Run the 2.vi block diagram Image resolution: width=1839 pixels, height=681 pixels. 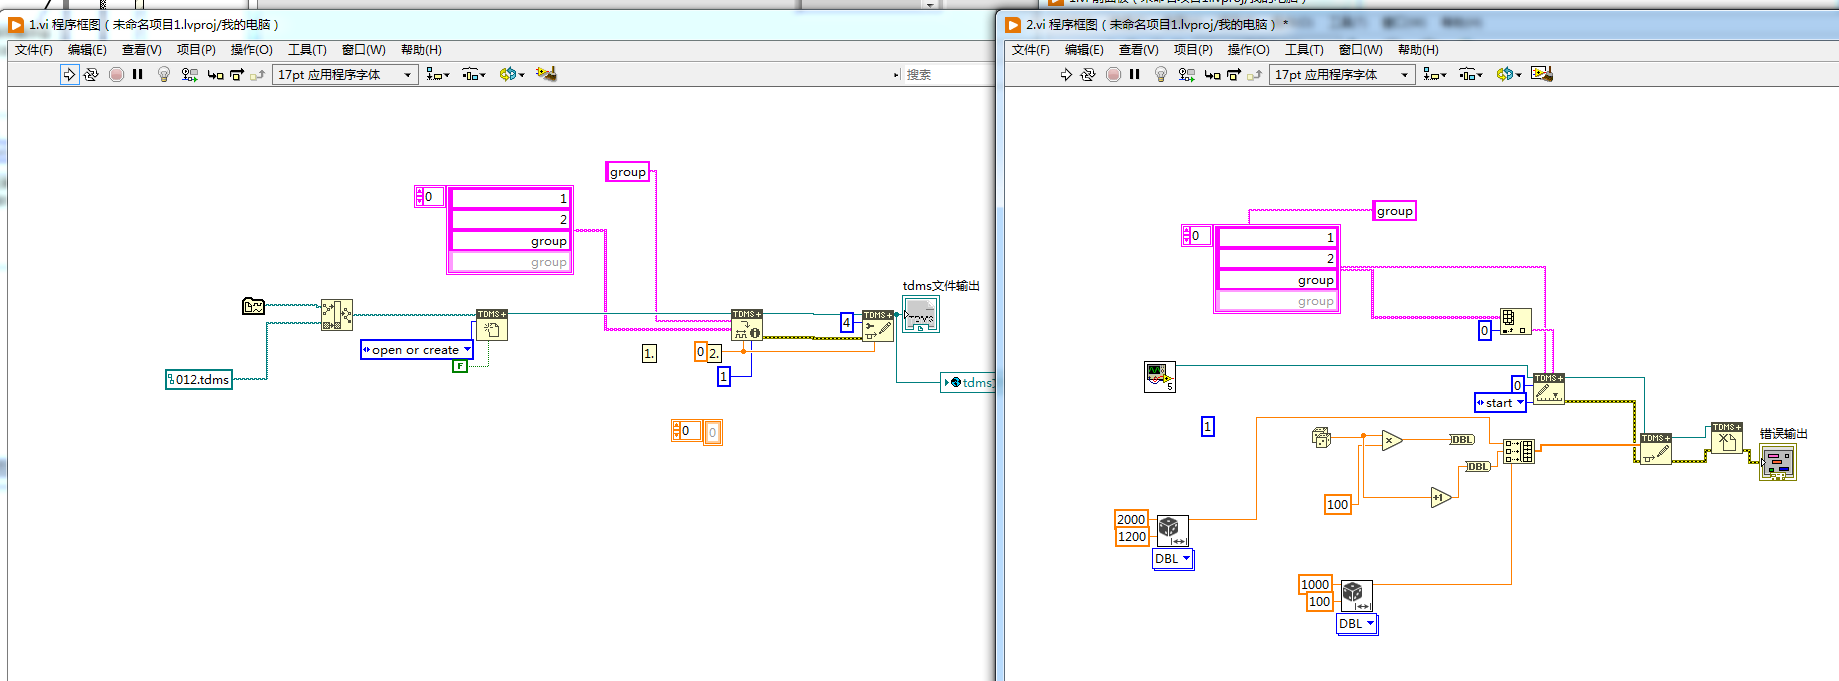tap(1066, 74)
